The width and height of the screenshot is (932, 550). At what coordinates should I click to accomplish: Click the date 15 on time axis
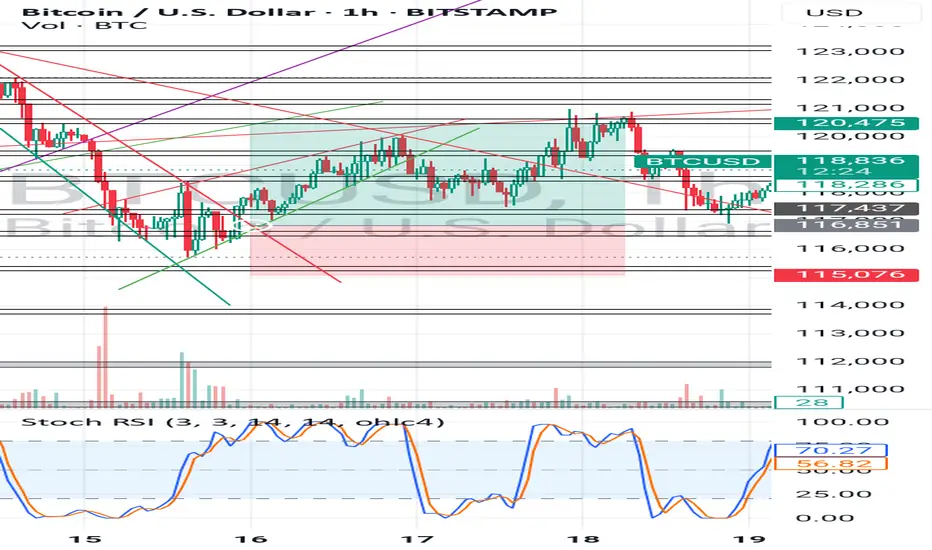click(84, 539)
